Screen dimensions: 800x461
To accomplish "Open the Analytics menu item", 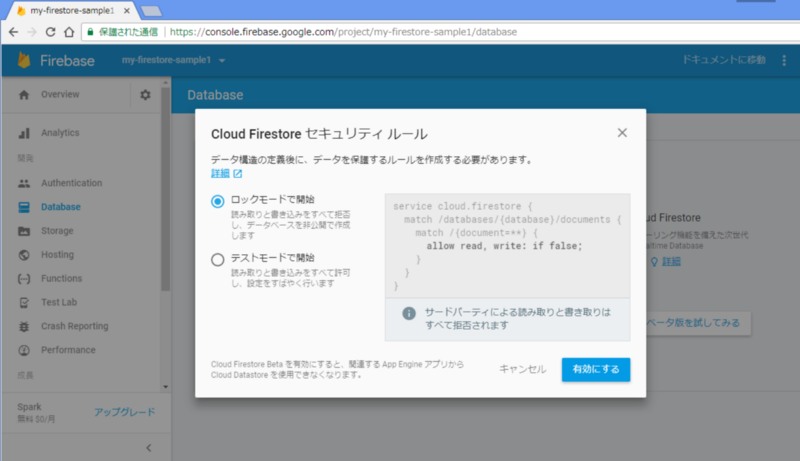I will 60,133.
